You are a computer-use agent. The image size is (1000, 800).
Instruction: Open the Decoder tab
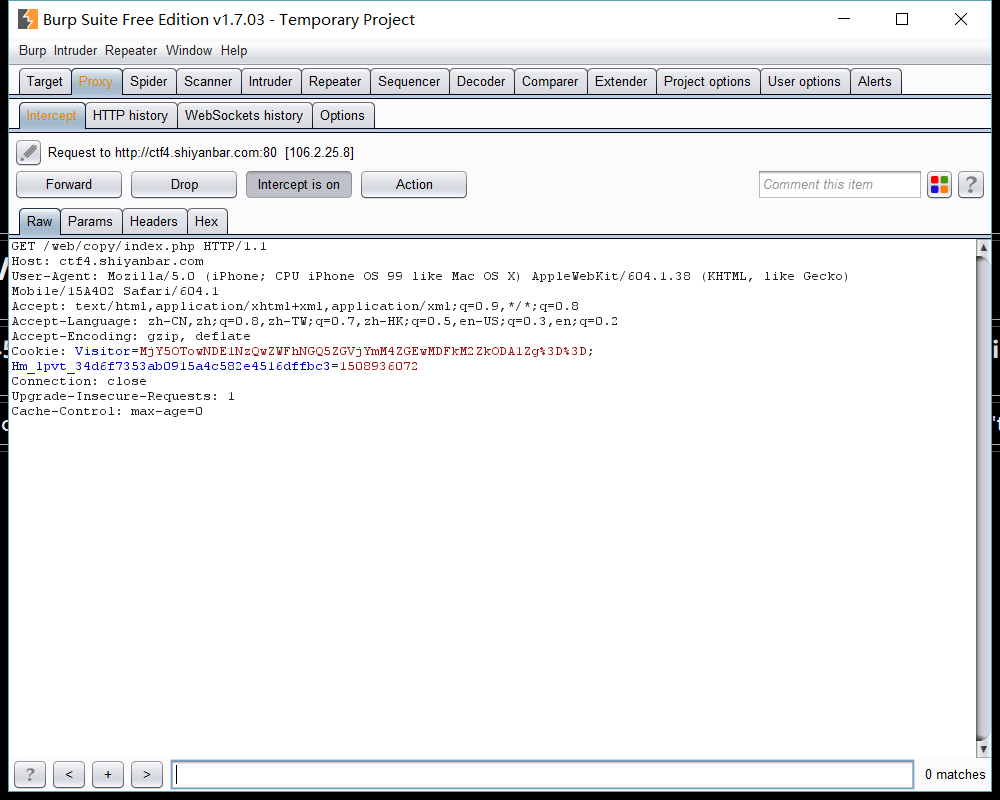[481, 82]
